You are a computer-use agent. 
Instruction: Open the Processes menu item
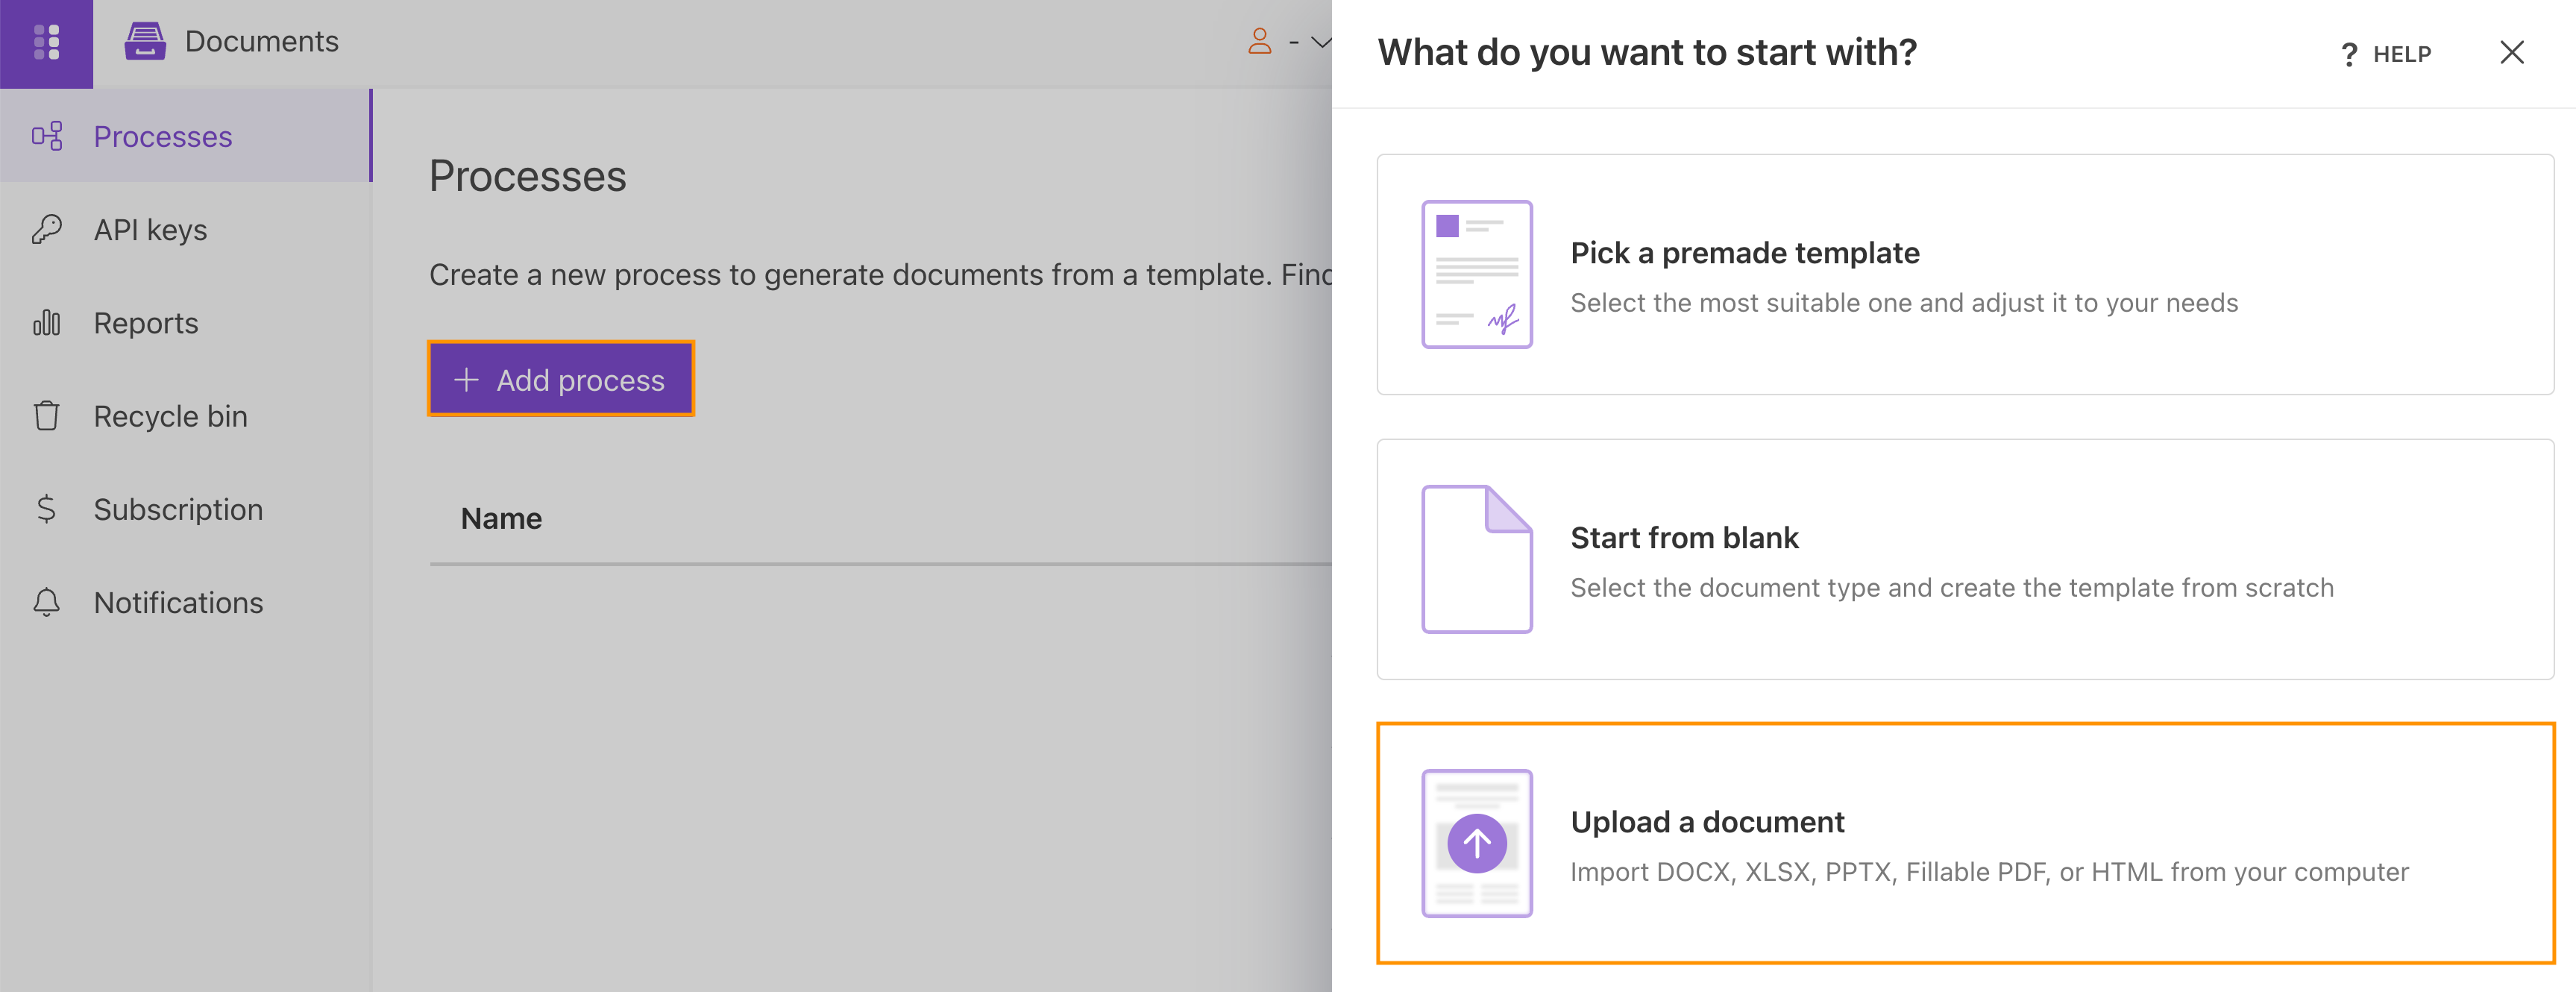[186, 136]
